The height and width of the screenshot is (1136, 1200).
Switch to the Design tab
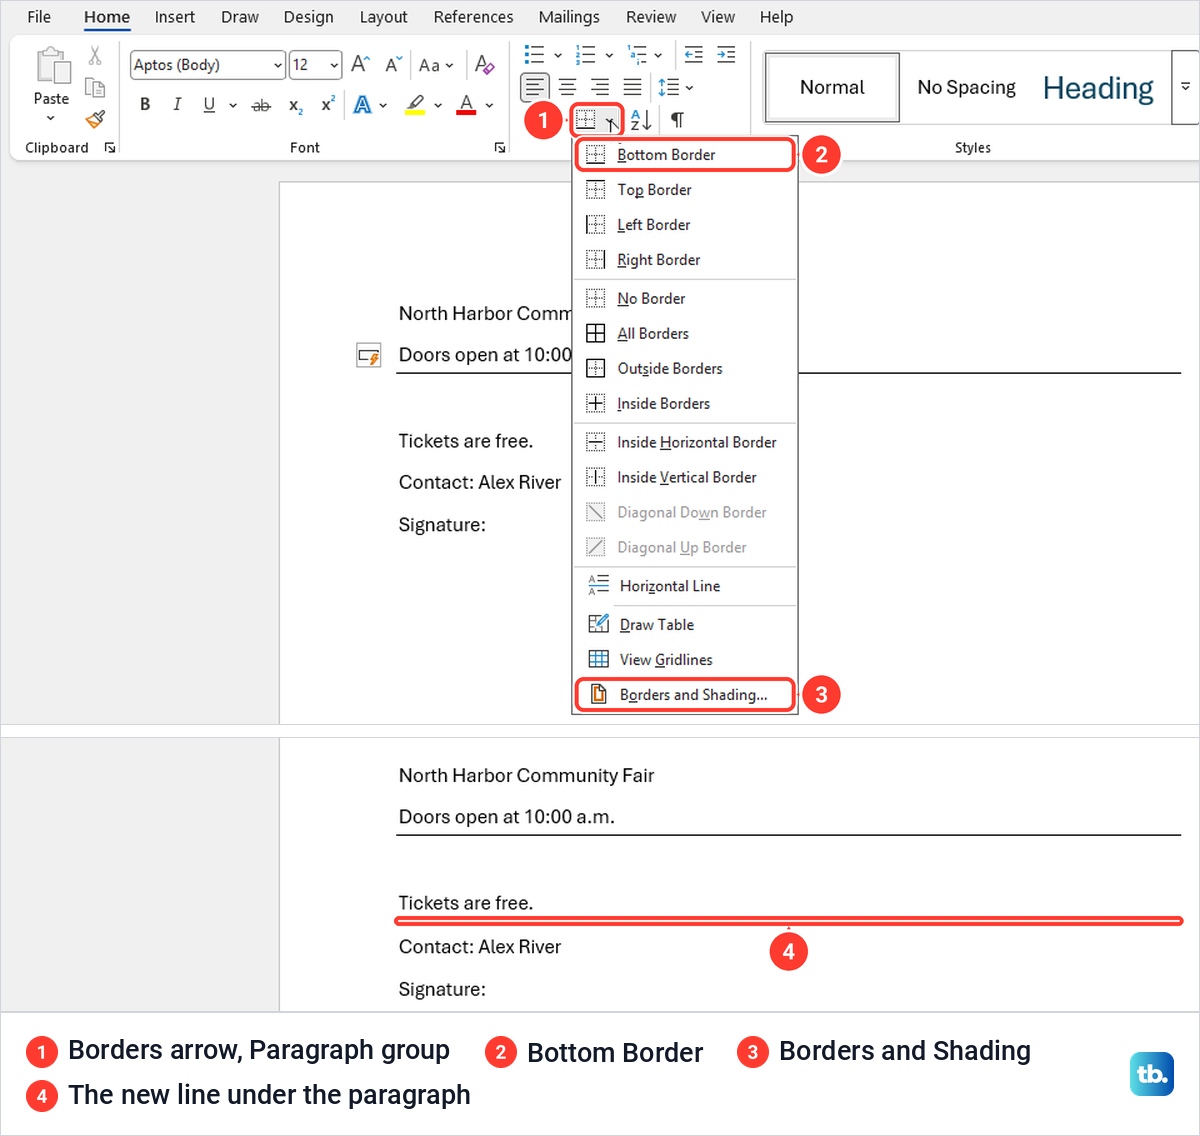coord(308,17)
